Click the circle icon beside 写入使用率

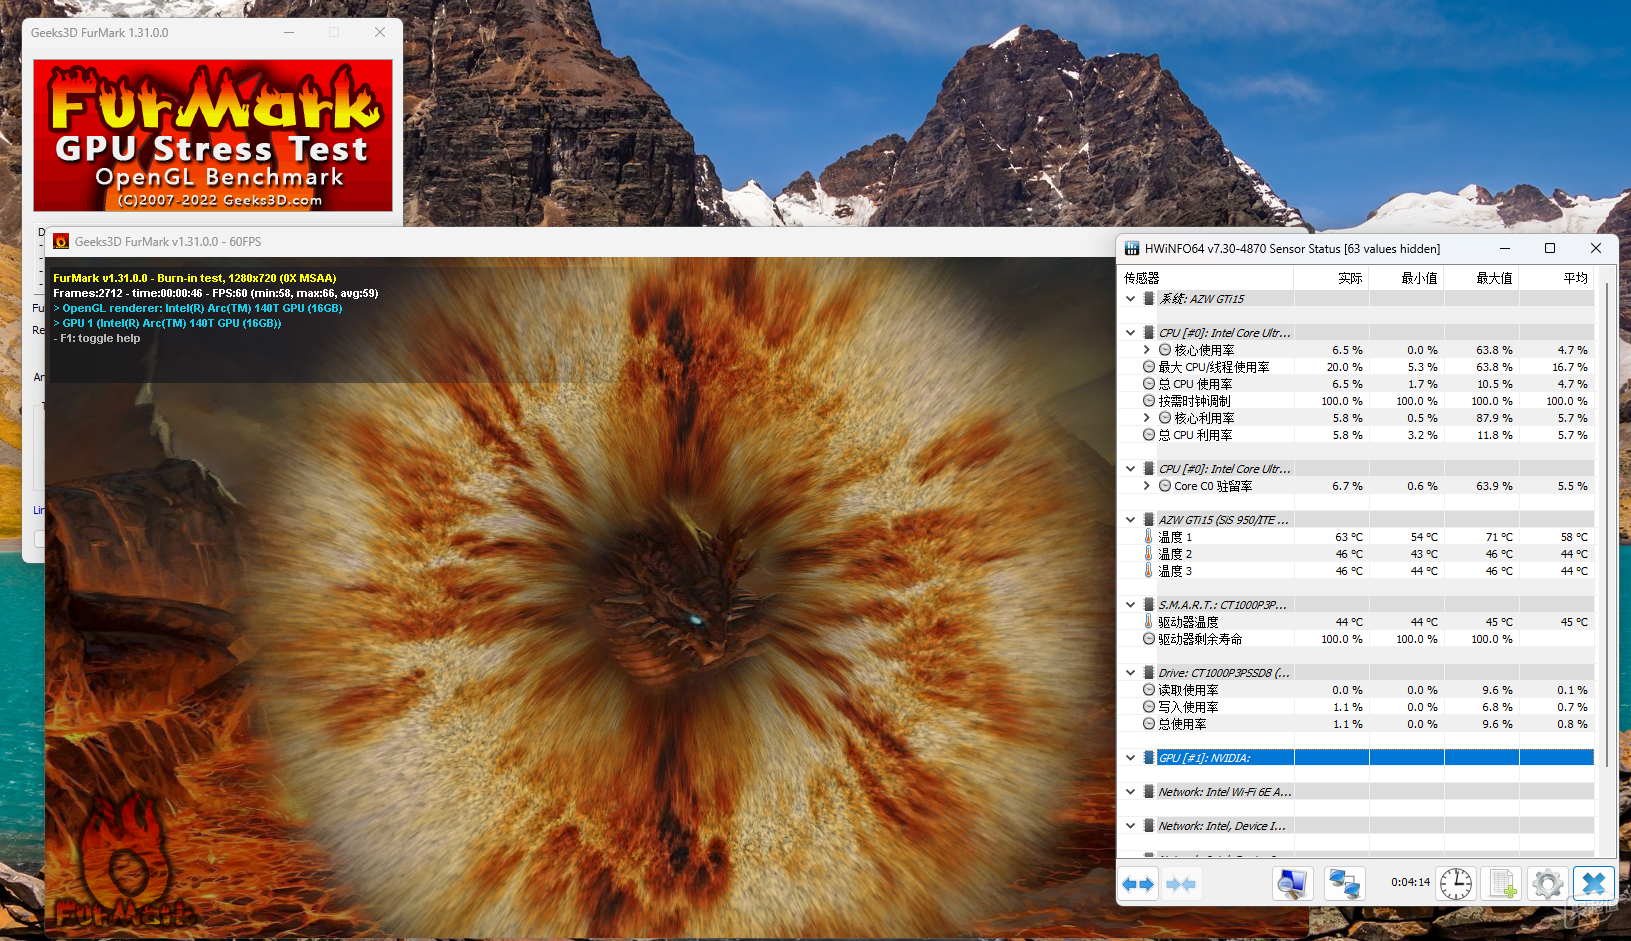(x=1149, y=707)
